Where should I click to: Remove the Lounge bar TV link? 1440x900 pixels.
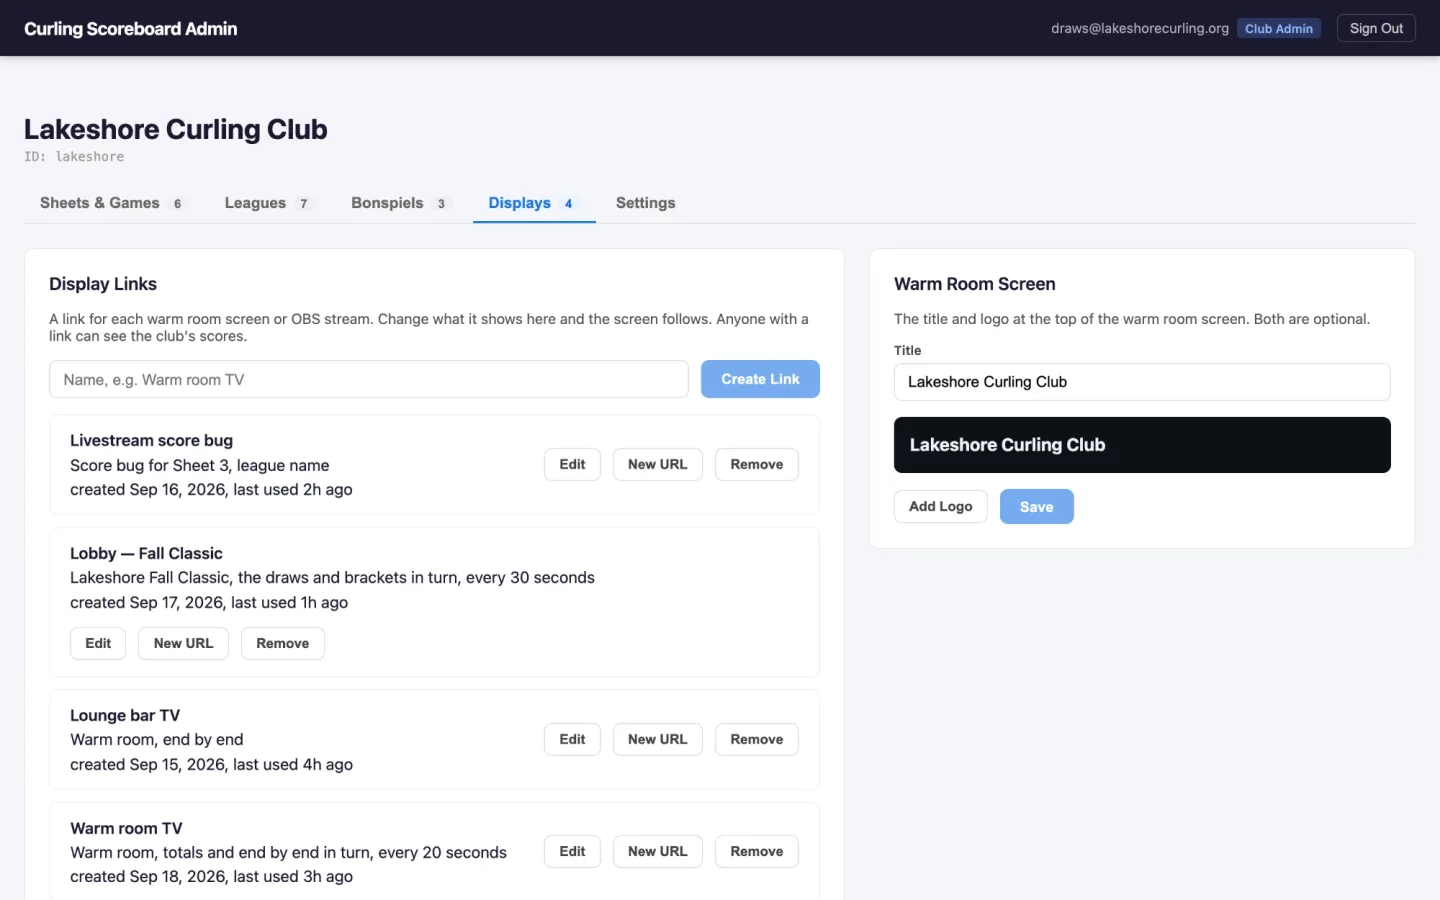pyautogui.click(x=757, y=739)
